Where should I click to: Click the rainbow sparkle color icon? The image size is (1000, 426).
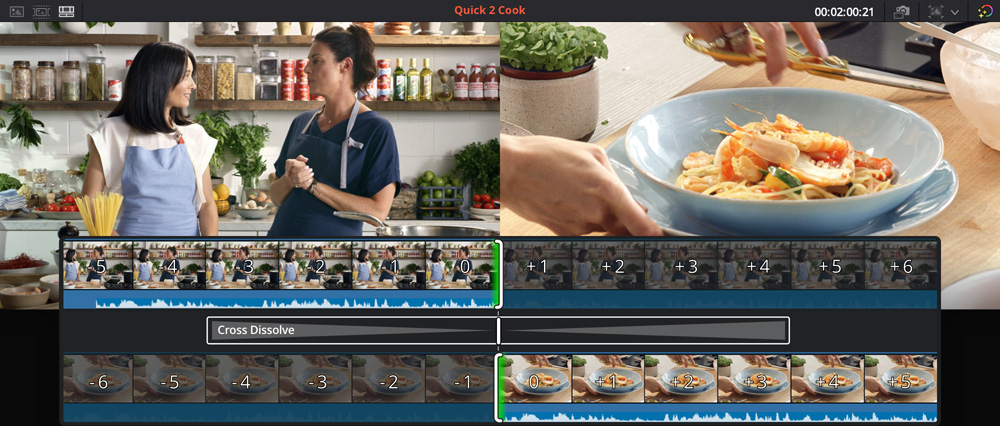985,11
